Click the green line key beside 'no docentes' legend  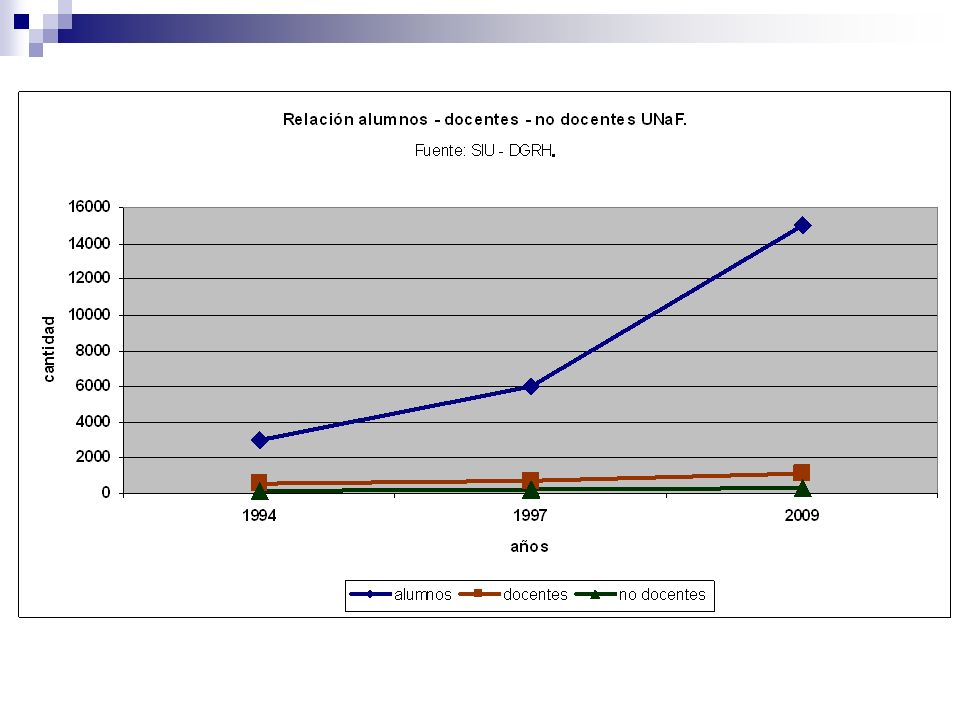(x=595, y=594)
